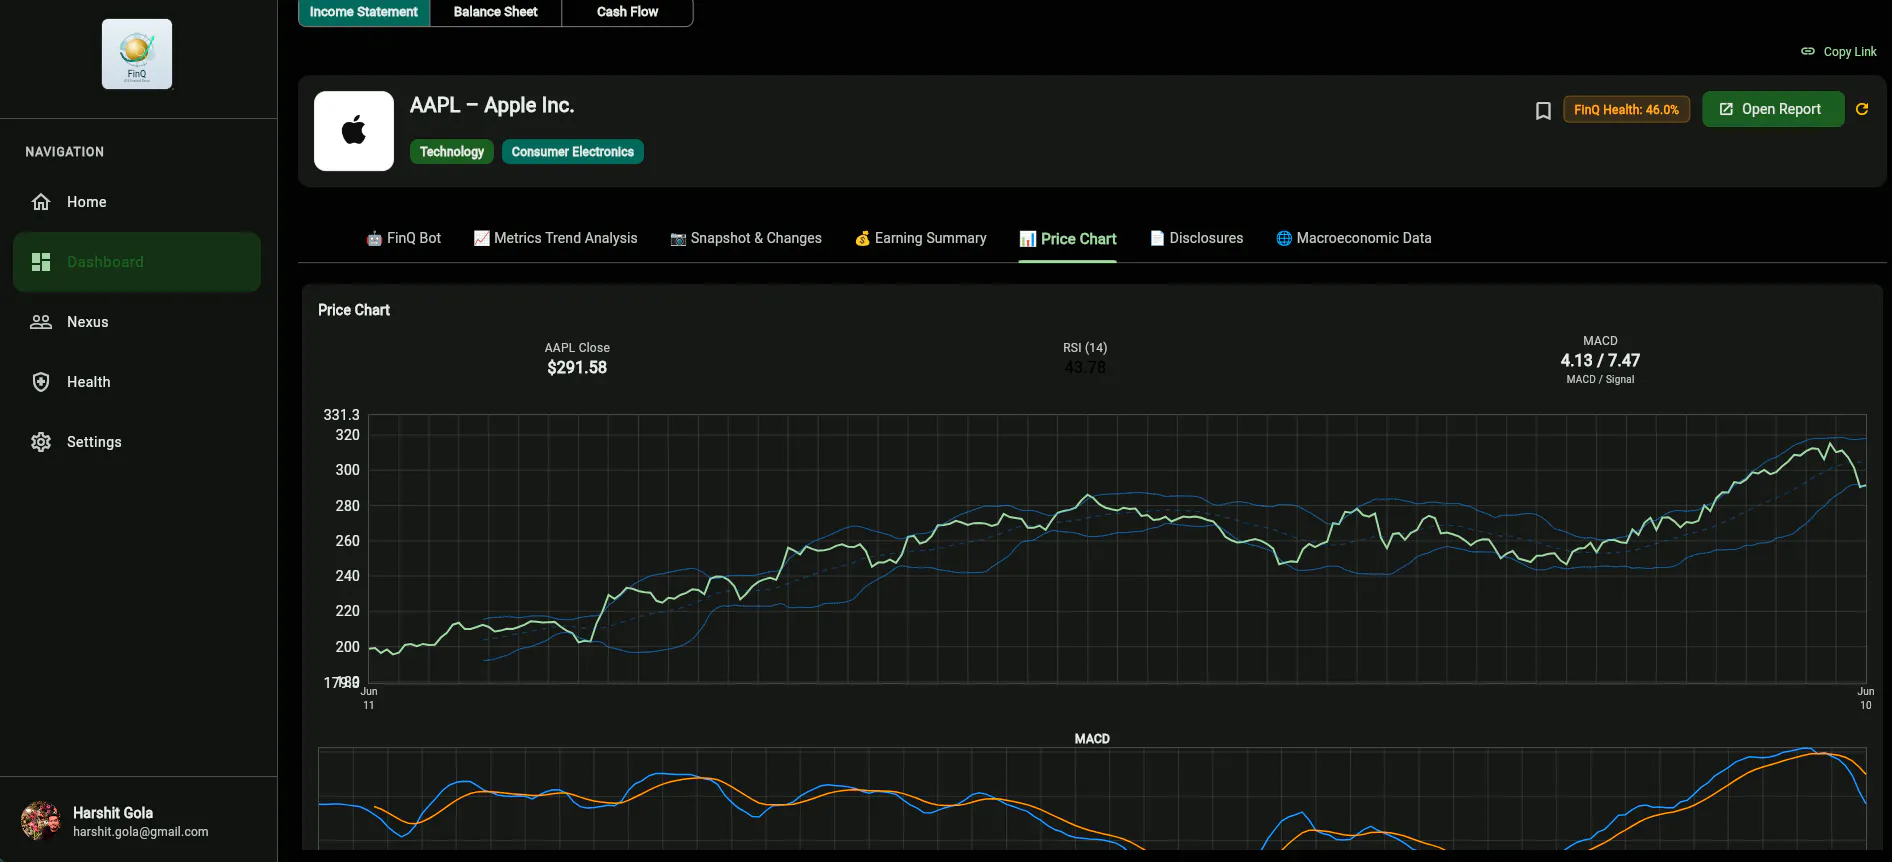Image resolution: width=1892 pixels, height=862 pixels.
Task: Click the harshit.gola@gmail.com email
Action: coord(141,832)
